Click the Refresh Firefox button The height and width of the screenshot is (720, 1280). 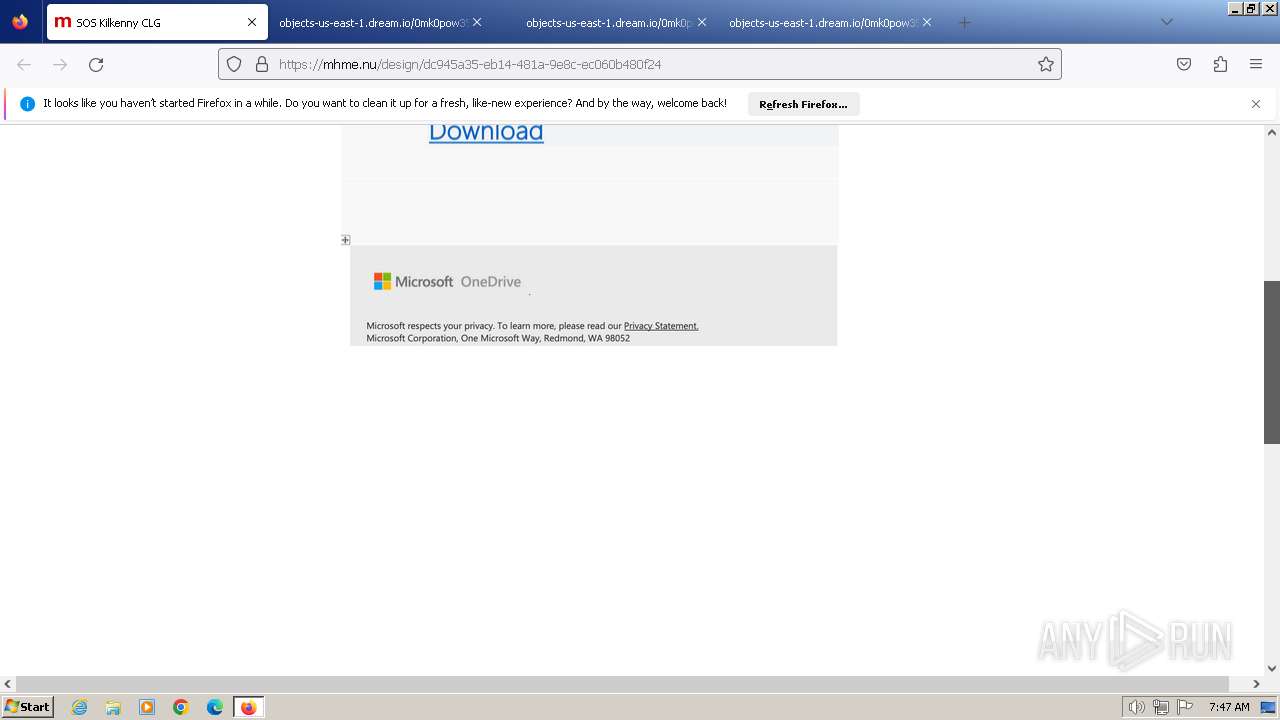803,104
